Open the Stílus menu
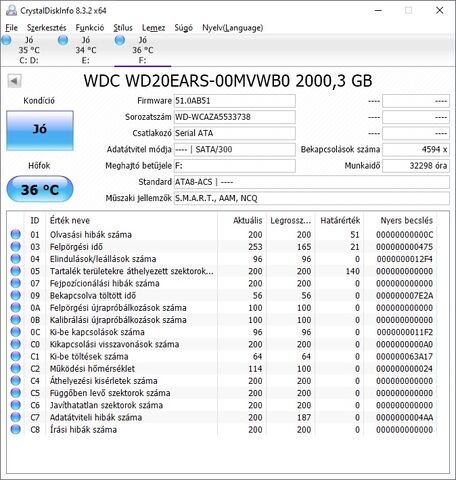Image resolution: width=456 pixels, height=480 pixels. [x=123, y=28]
